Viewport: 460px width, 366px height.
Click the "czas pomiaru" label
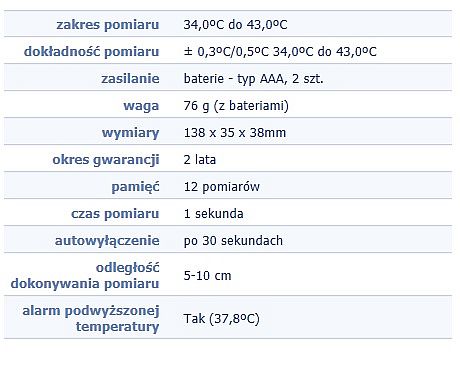(x=115, y=214)
